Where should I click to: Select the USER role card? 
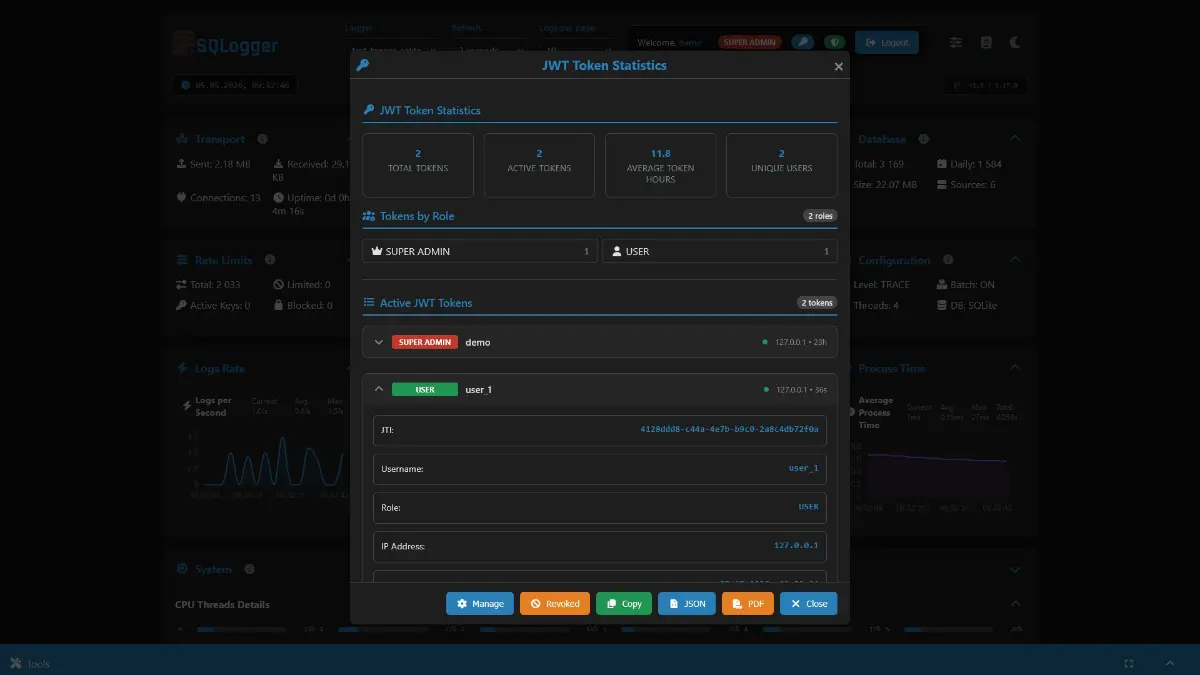point(720,251)
